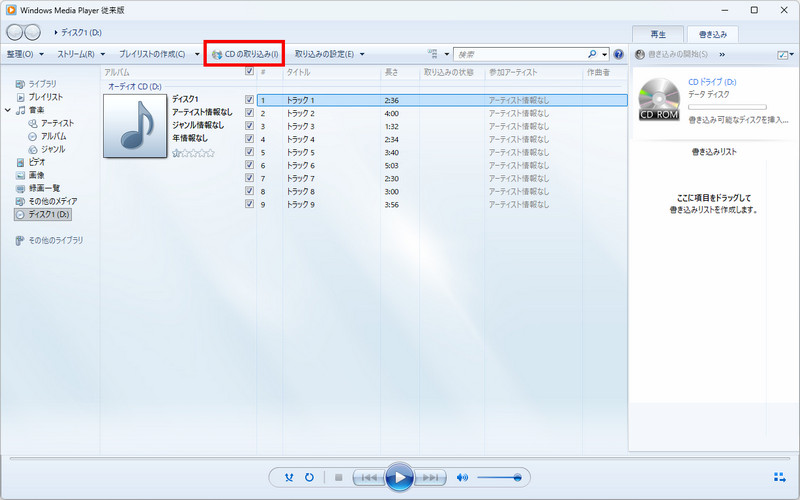Viewport: 800px width, 500px height.
Task: Collapse the 音楽 tree node
Action: point(8,110)
